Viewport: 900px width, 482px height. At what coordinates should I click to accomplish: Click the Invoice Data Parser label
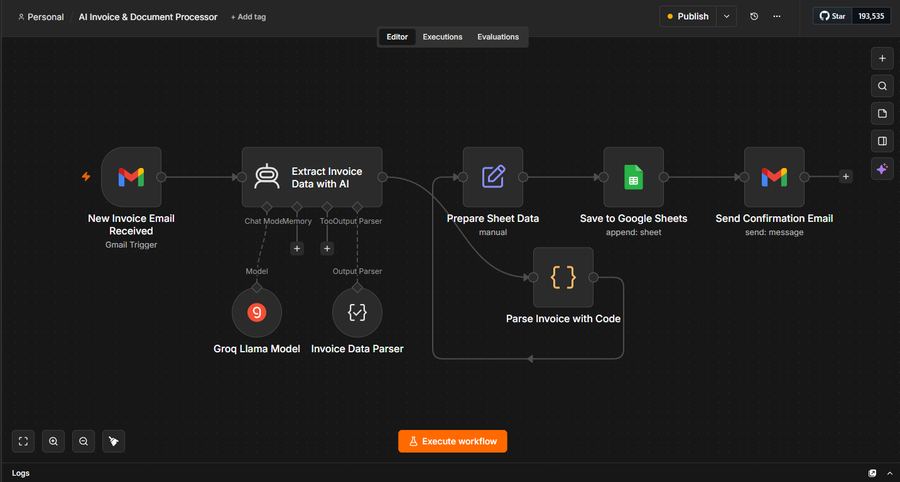pos(357,349)
